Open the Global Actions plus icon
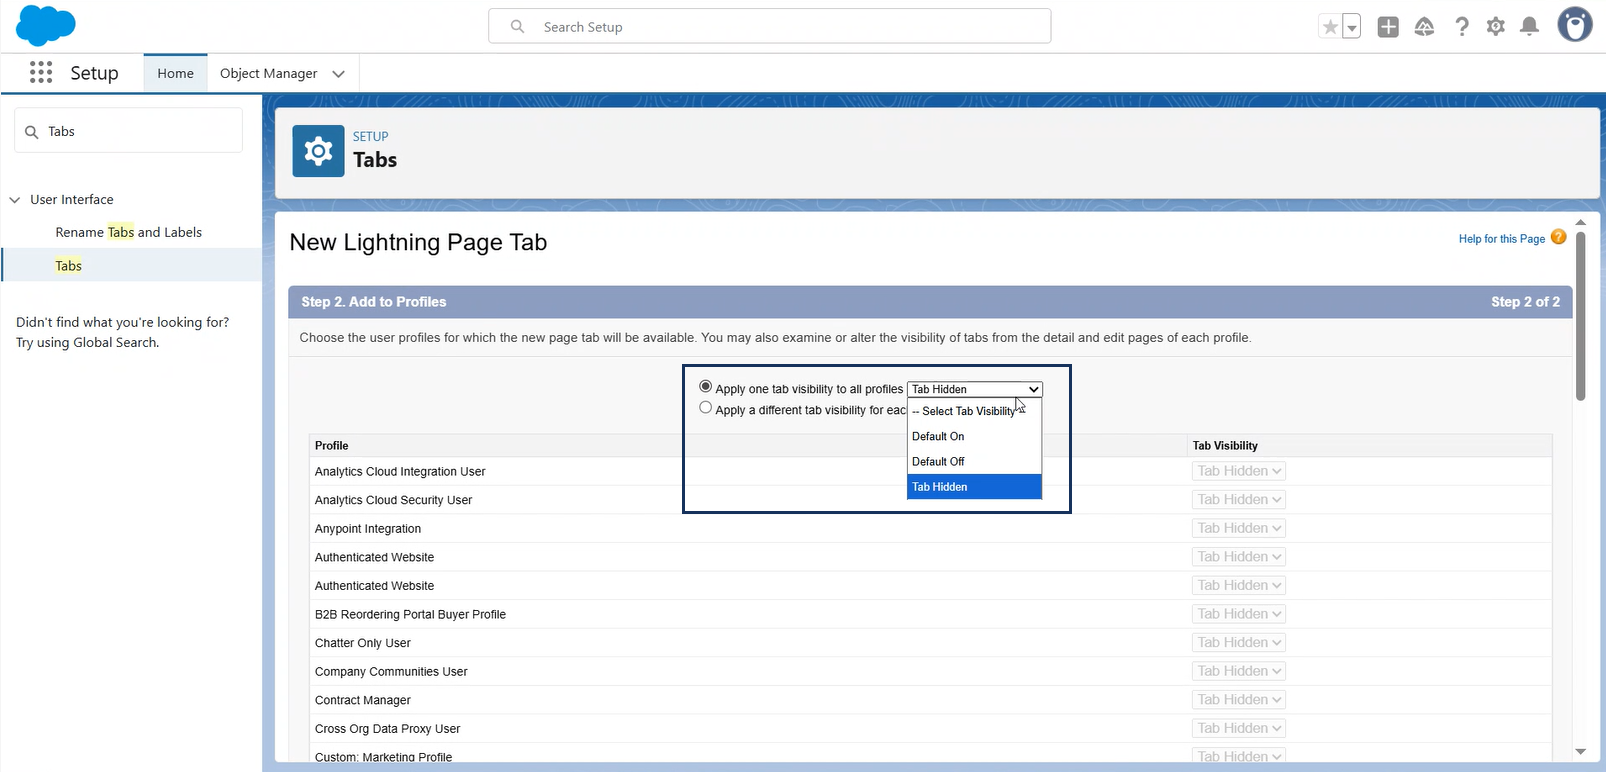This screenshot has height=772, width=1606. point(1388,27)
